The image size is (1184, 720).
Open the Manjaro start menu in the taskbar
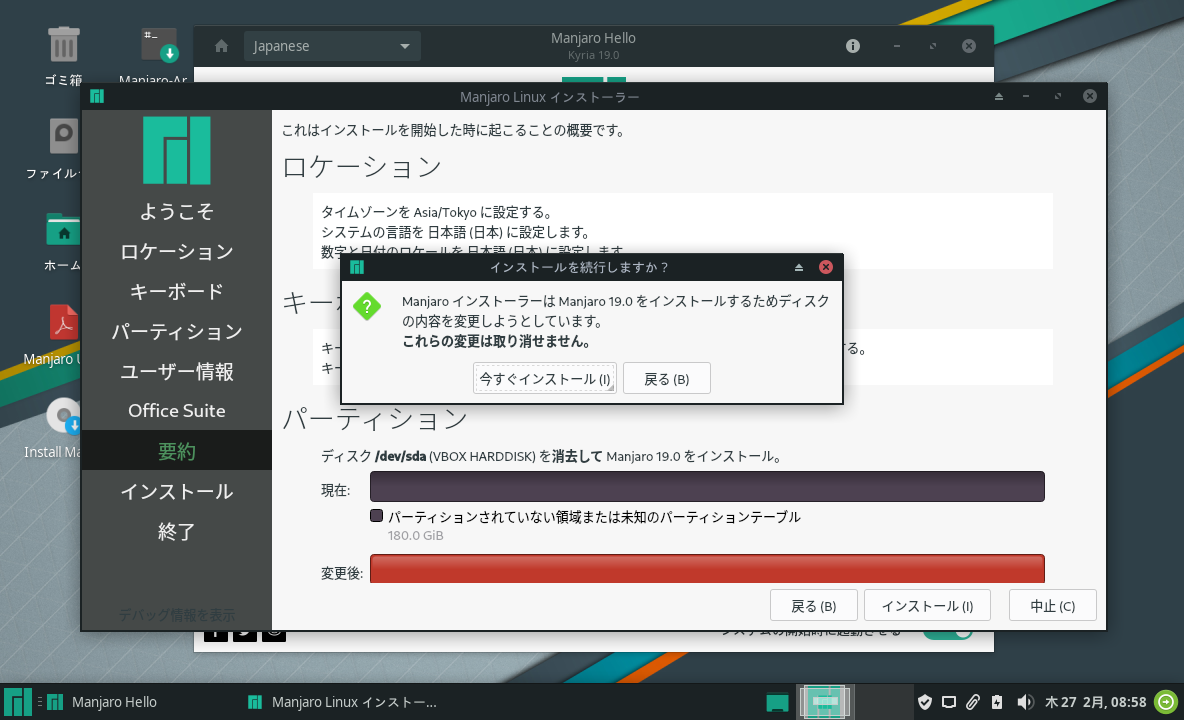point(17,702)
